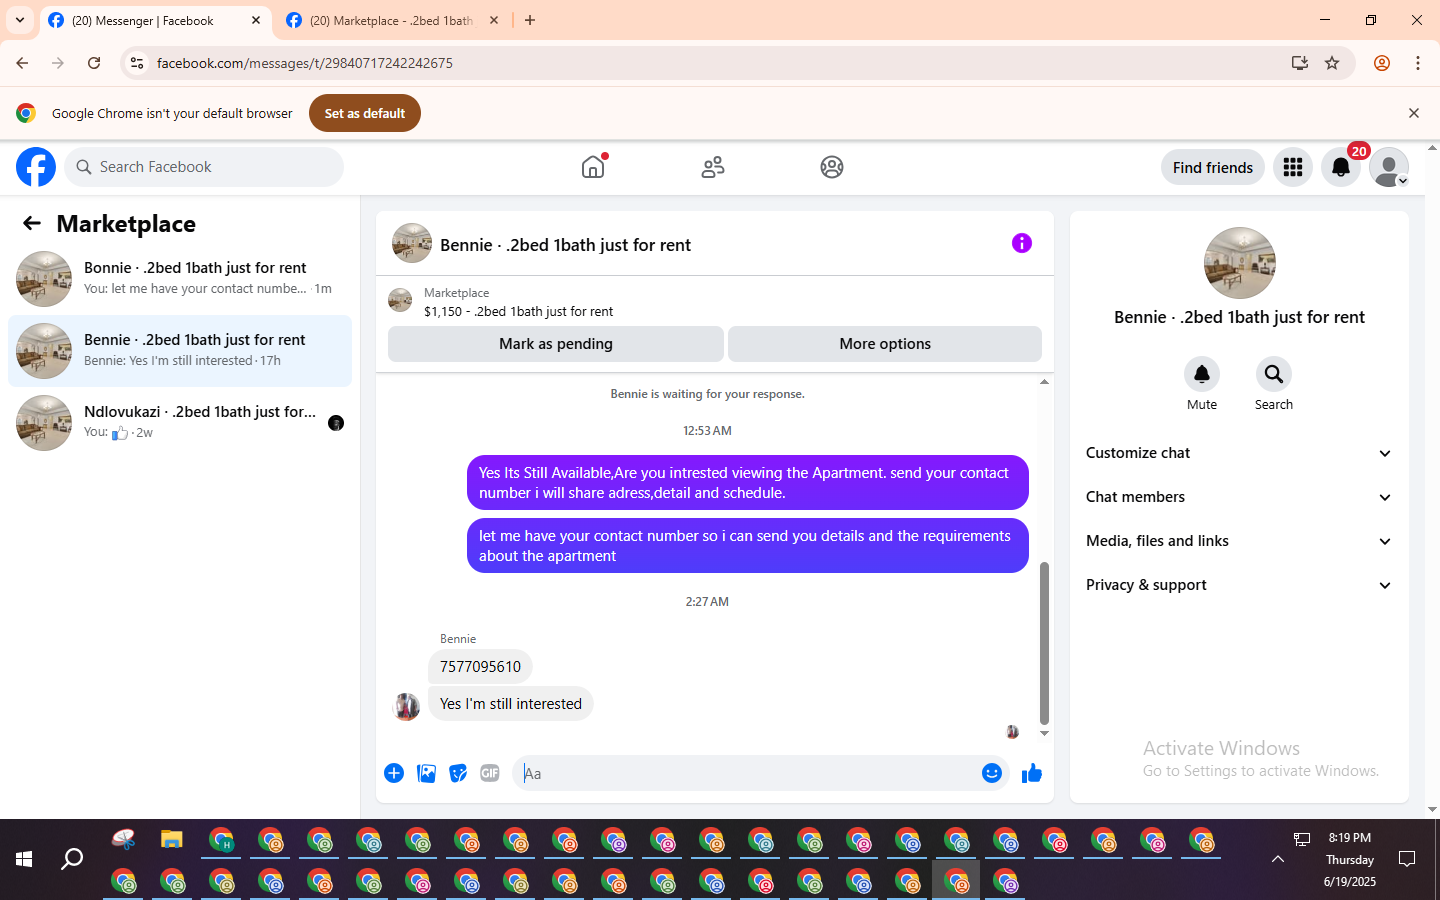Go back in browser history

[x=22, y=63]
